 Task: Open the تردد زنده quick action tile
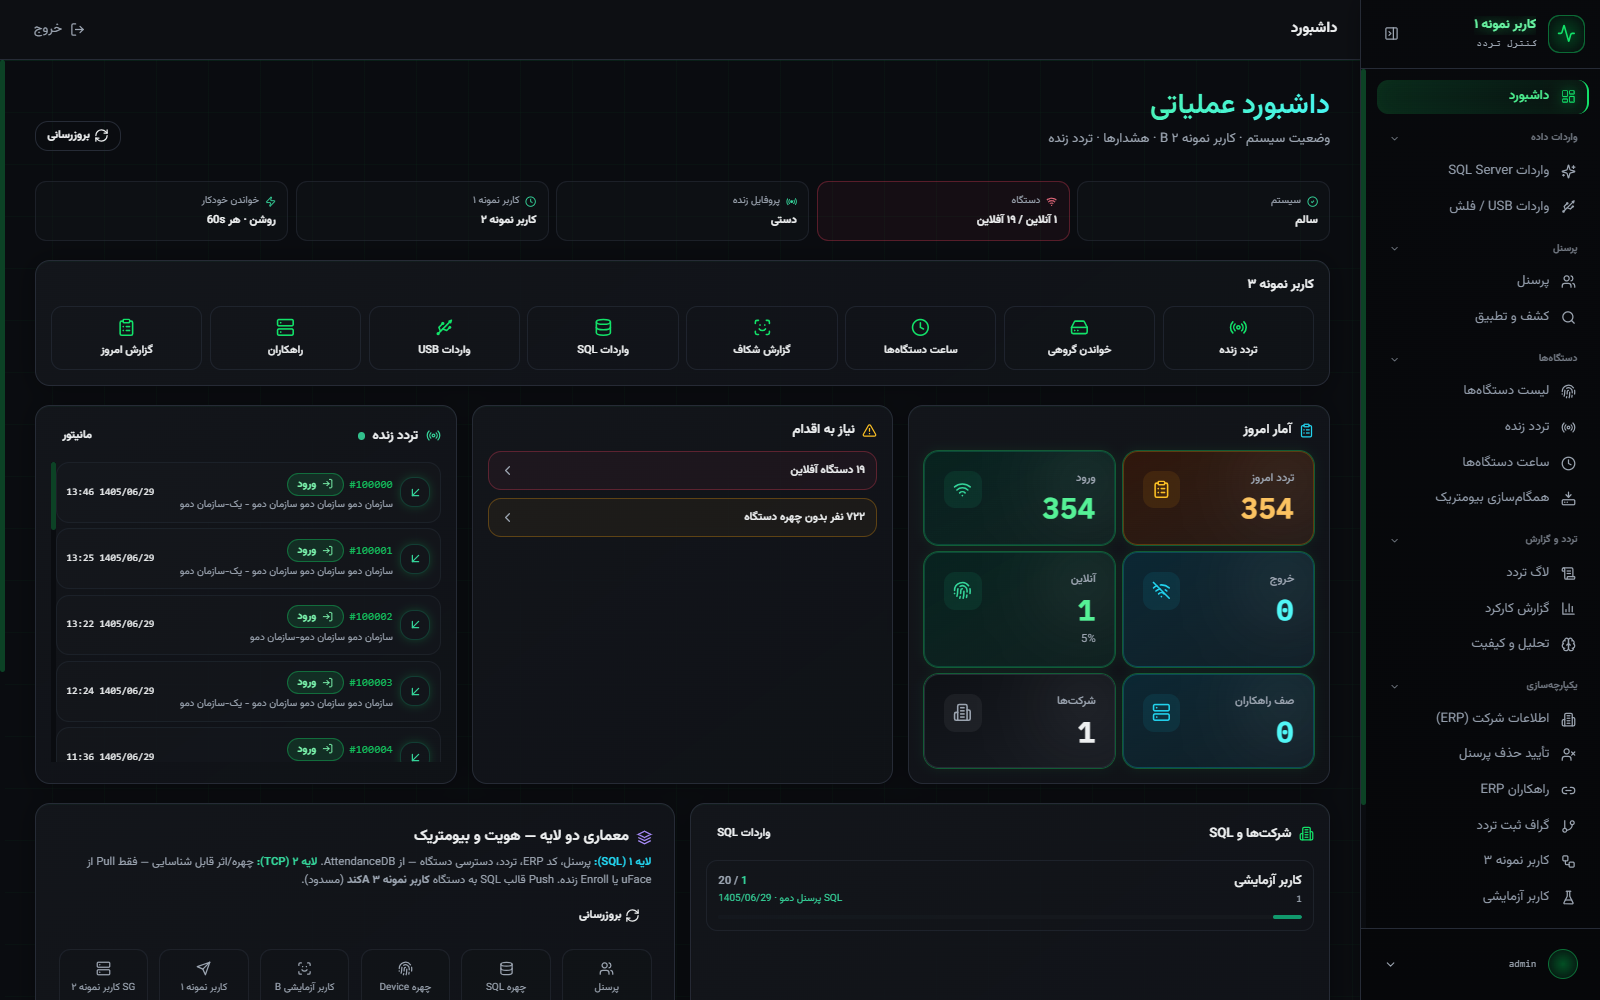[x=1238, y=338]
